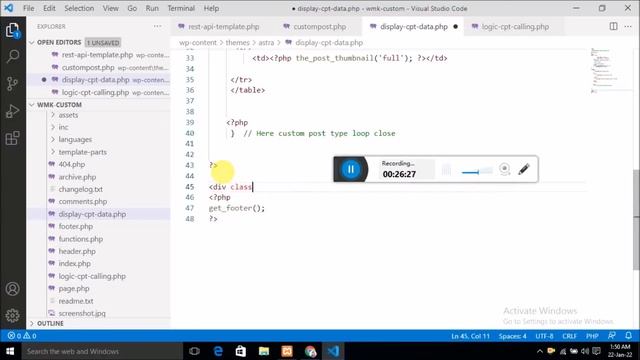Click the volume icon in system tray
640x360 pixels.
click(x=585, y=351)
